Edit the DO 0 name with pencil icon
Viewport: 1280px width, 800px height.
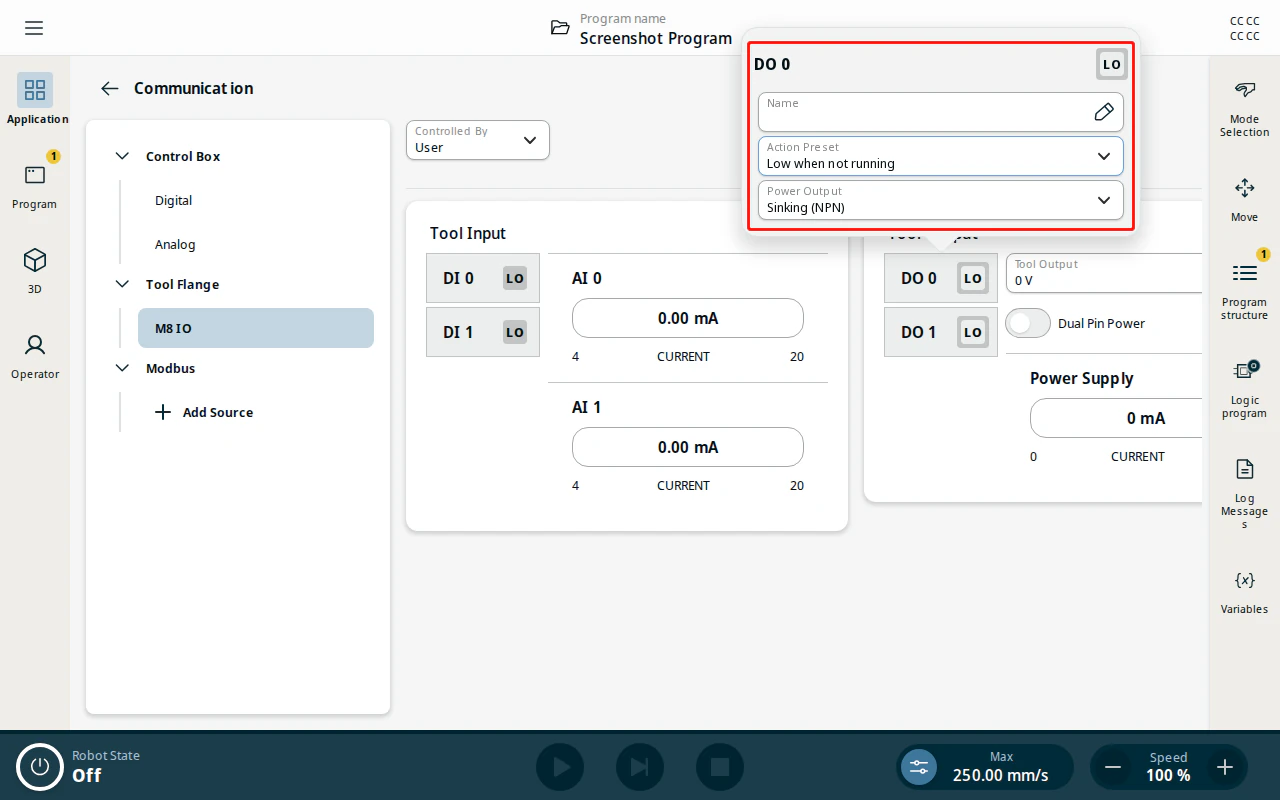(1103, 112)
